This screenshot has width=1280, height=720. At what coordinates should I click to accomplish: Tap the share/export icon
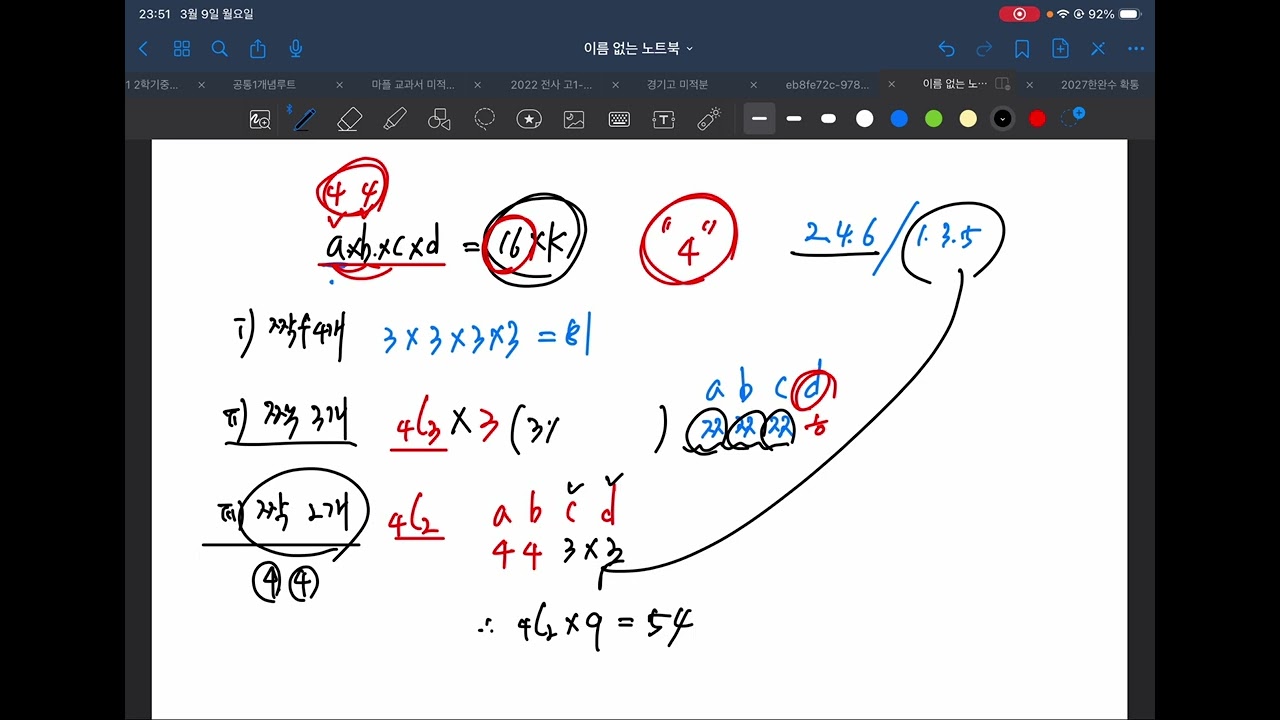pos(258,48)
